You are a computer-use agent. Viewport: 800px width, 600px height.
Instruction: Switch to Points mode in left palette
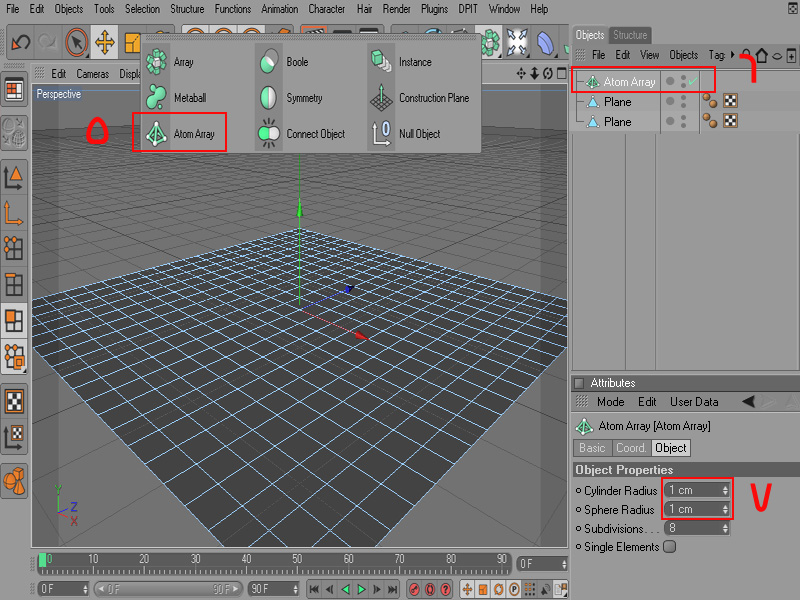14,248
